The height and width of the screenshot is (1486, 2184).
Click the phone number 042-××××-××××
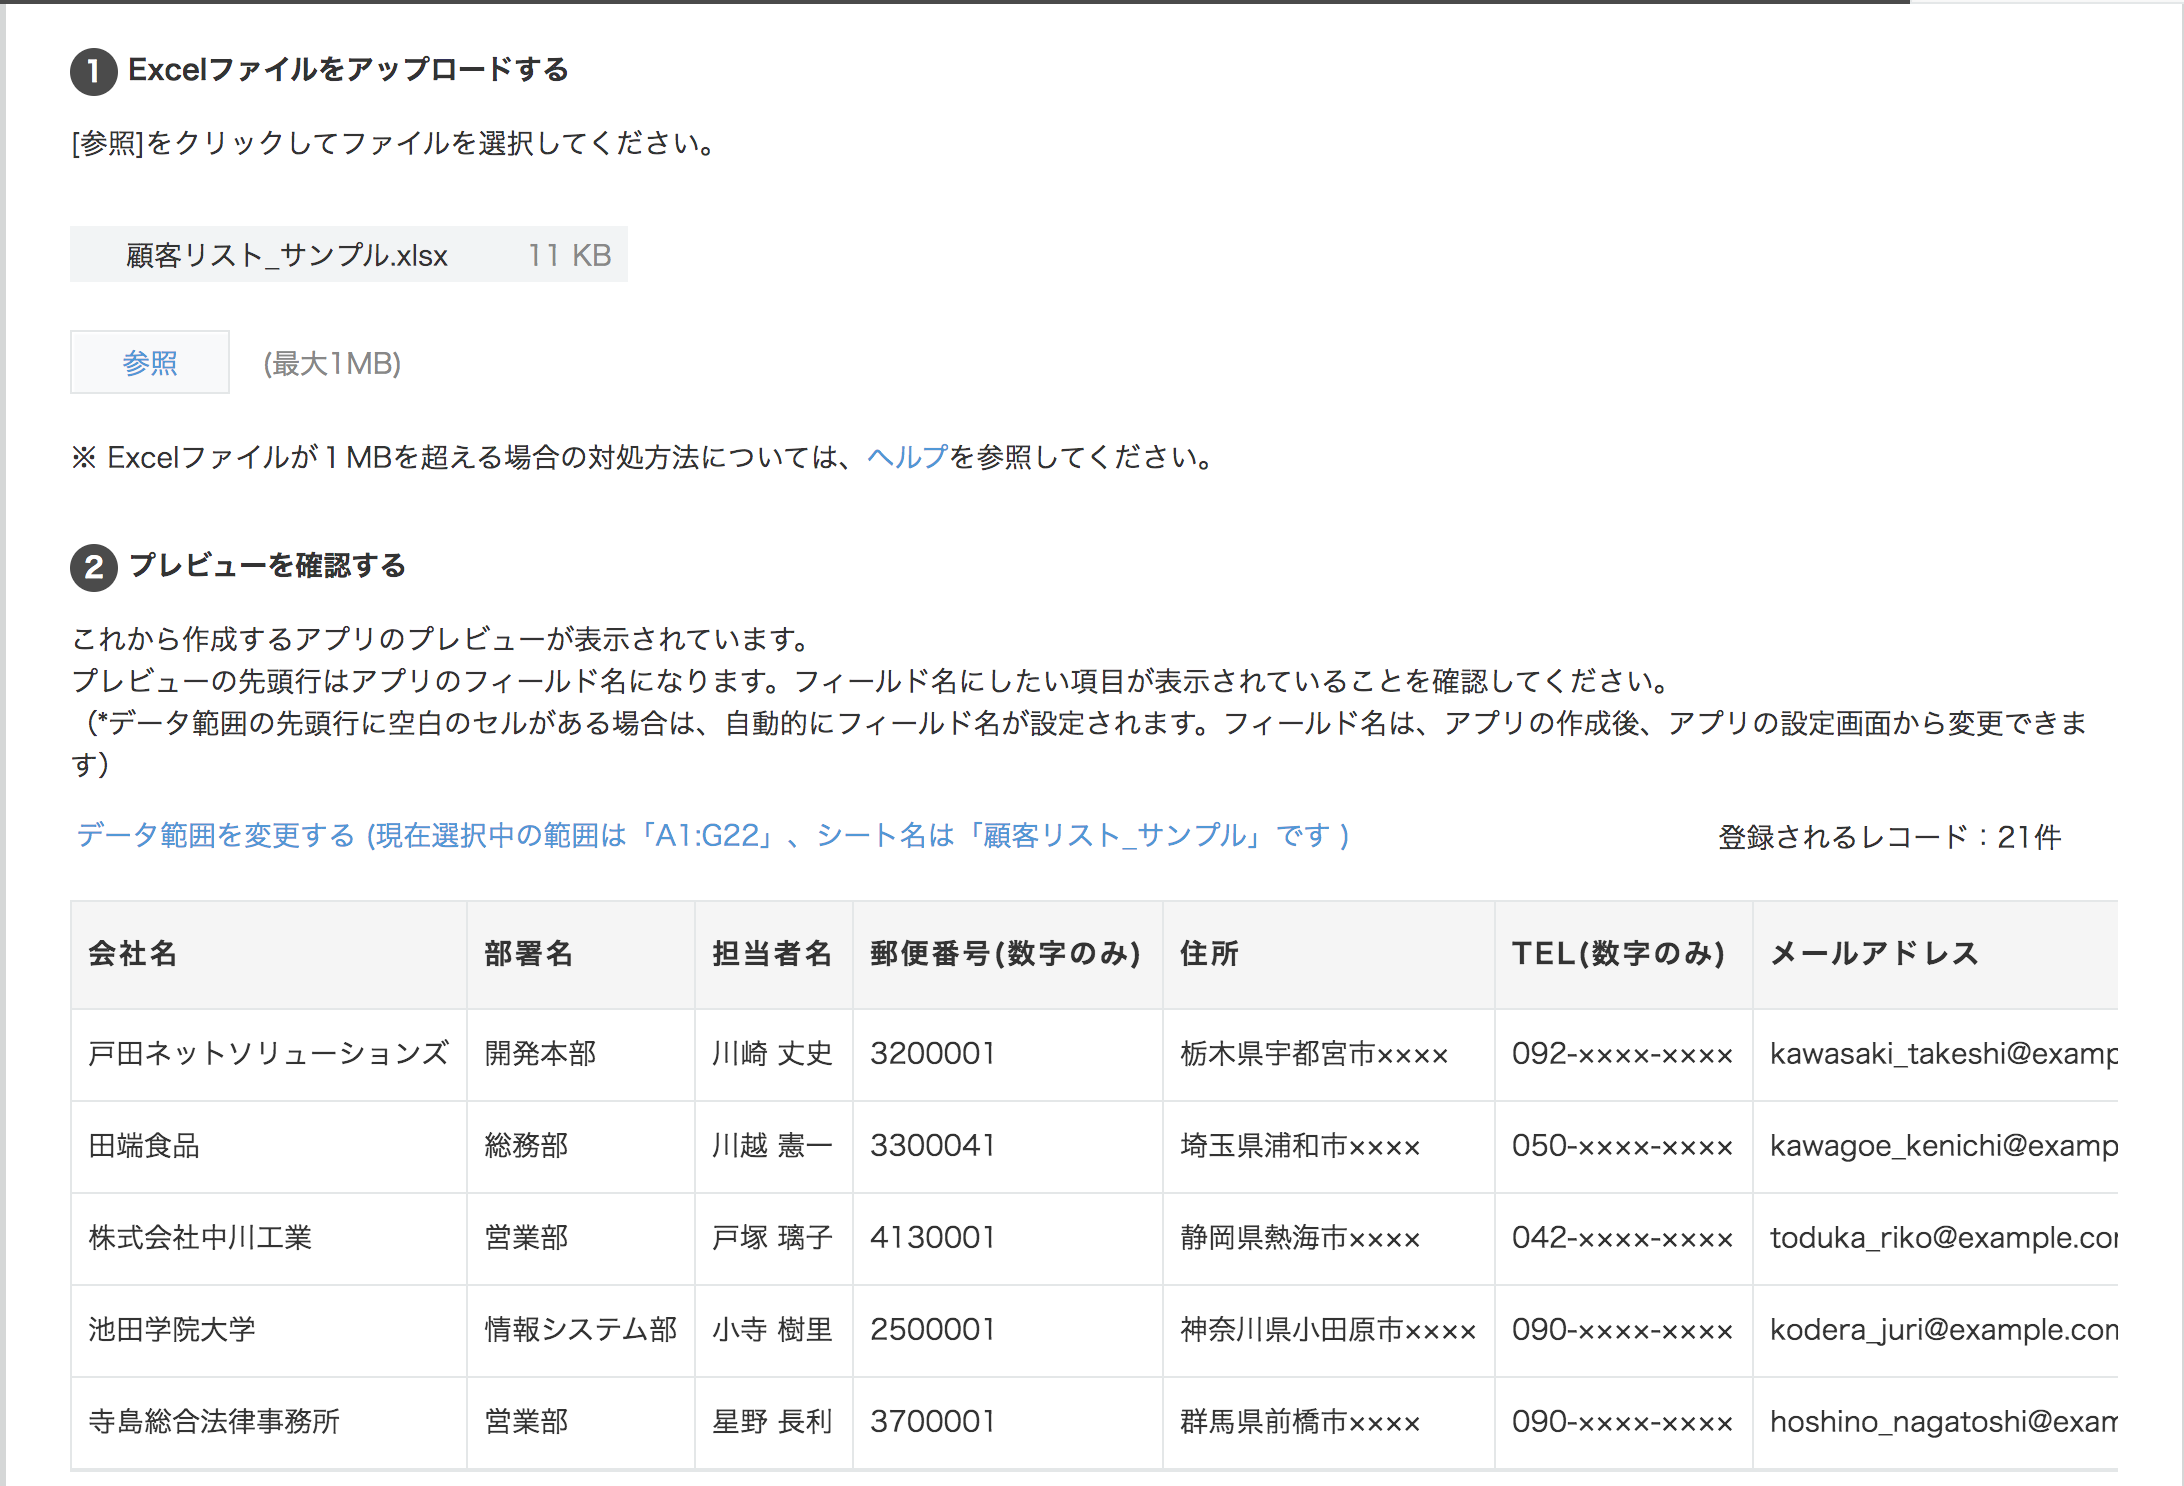click(1624, 1238)
